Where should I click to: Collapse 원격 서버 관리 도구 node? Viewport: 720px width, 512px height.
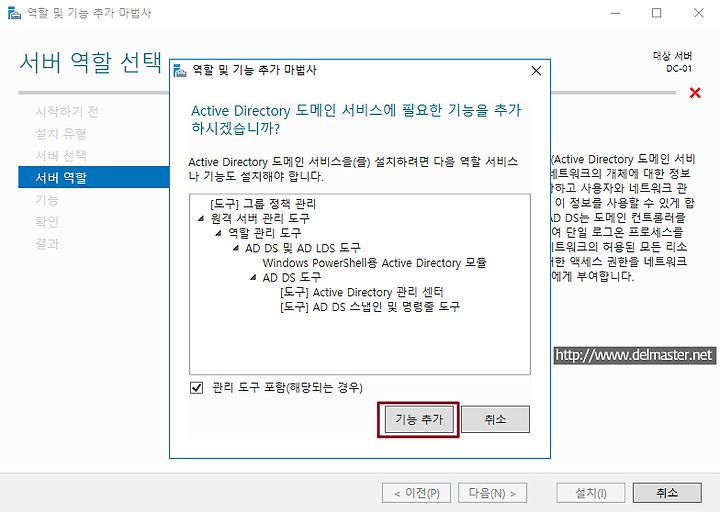(201, 219)
